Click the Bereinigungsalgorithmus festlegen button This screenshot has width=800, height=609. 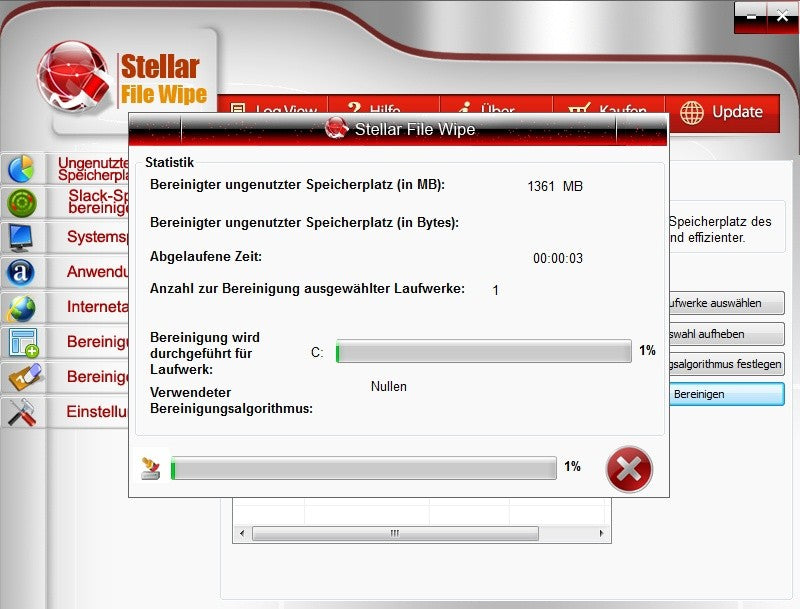727,364
